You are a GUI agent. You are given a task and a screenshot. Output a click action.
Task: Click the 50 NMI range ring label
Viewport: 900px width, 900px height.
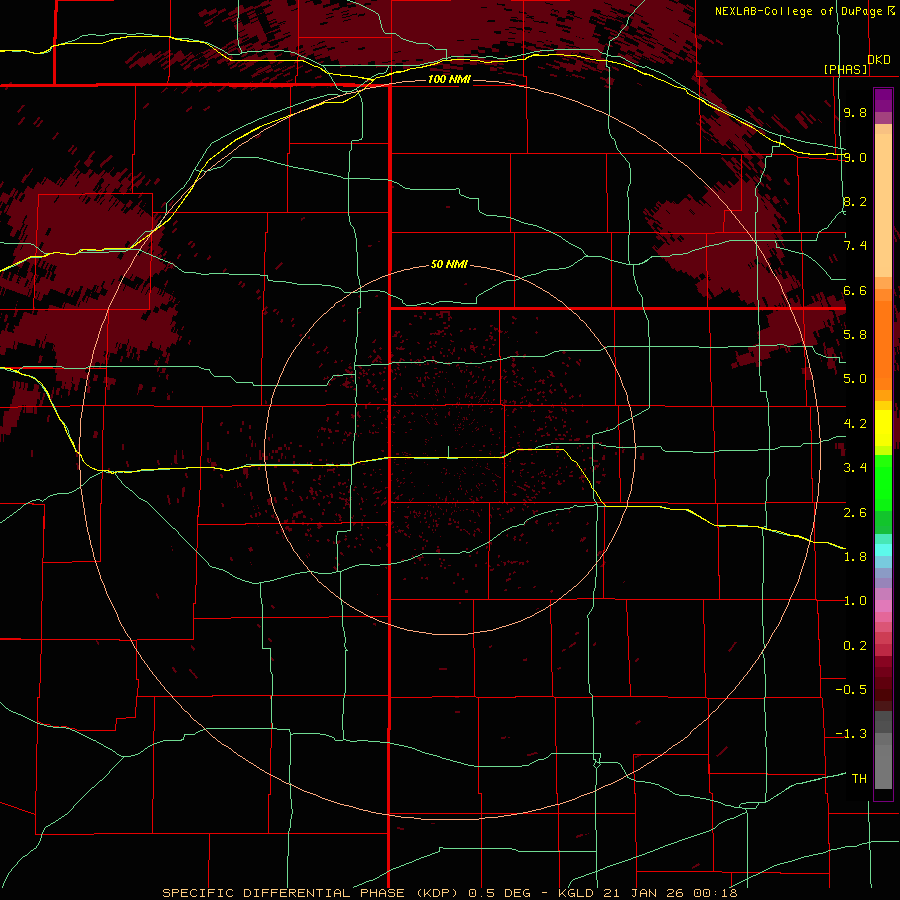(449, 264)
